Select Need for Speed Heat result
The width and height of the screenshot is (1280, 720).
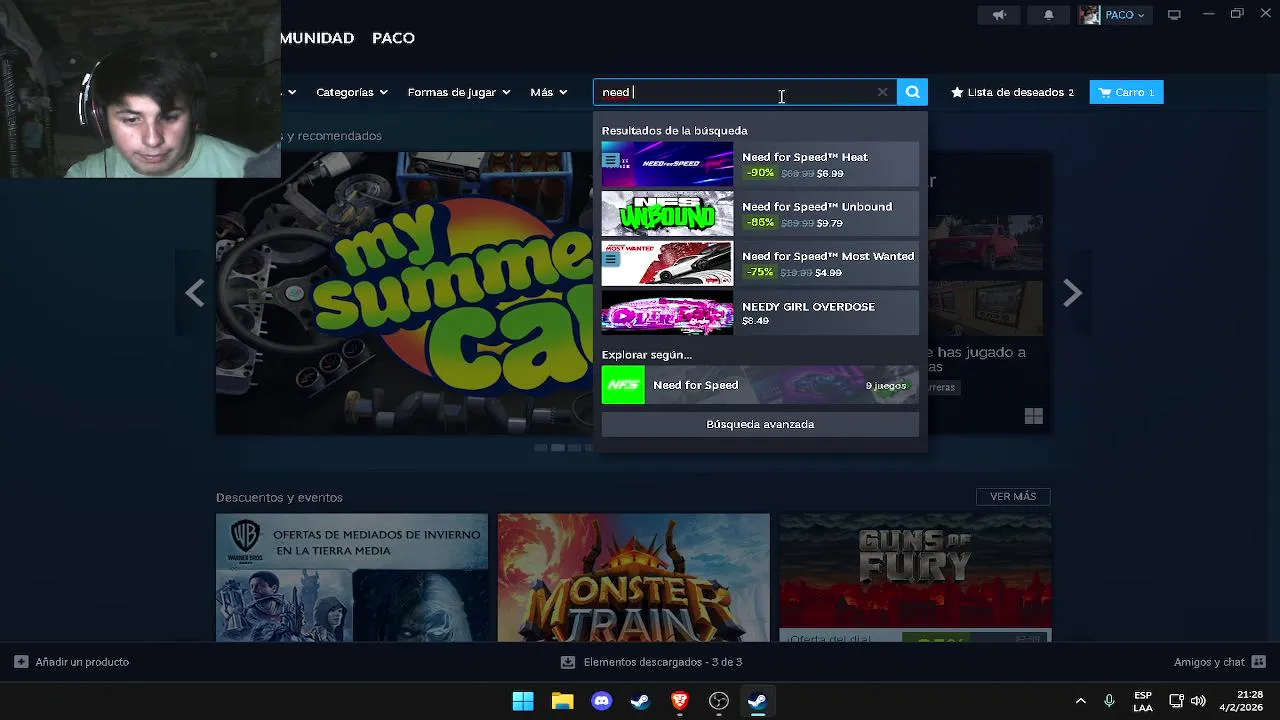tap(760, 165)
